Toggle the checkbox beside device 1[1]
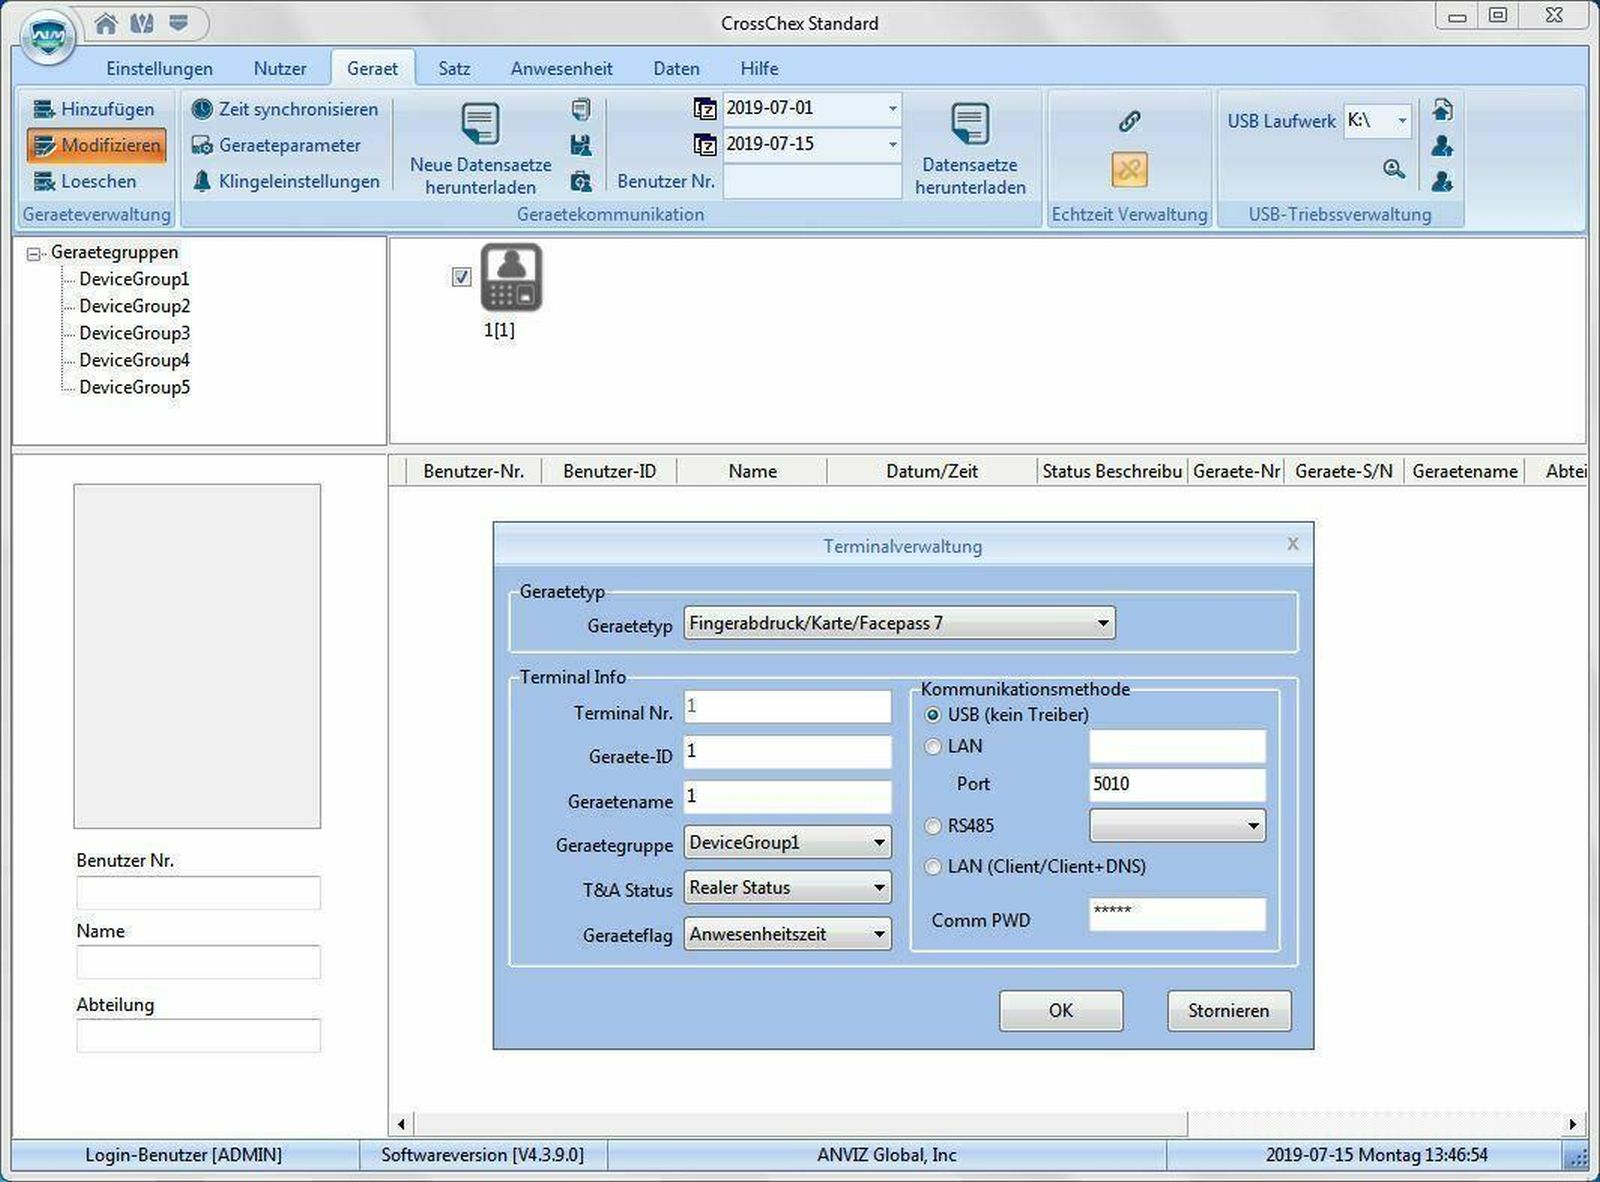1600x1182 pixels. [461, 277]
